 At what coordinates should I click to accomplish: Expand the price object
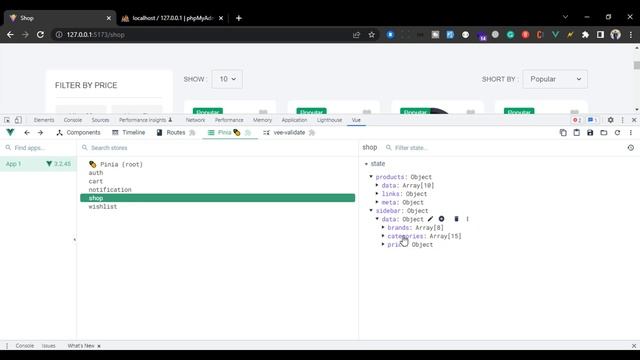pyautogui.click(x=383, y=244)
